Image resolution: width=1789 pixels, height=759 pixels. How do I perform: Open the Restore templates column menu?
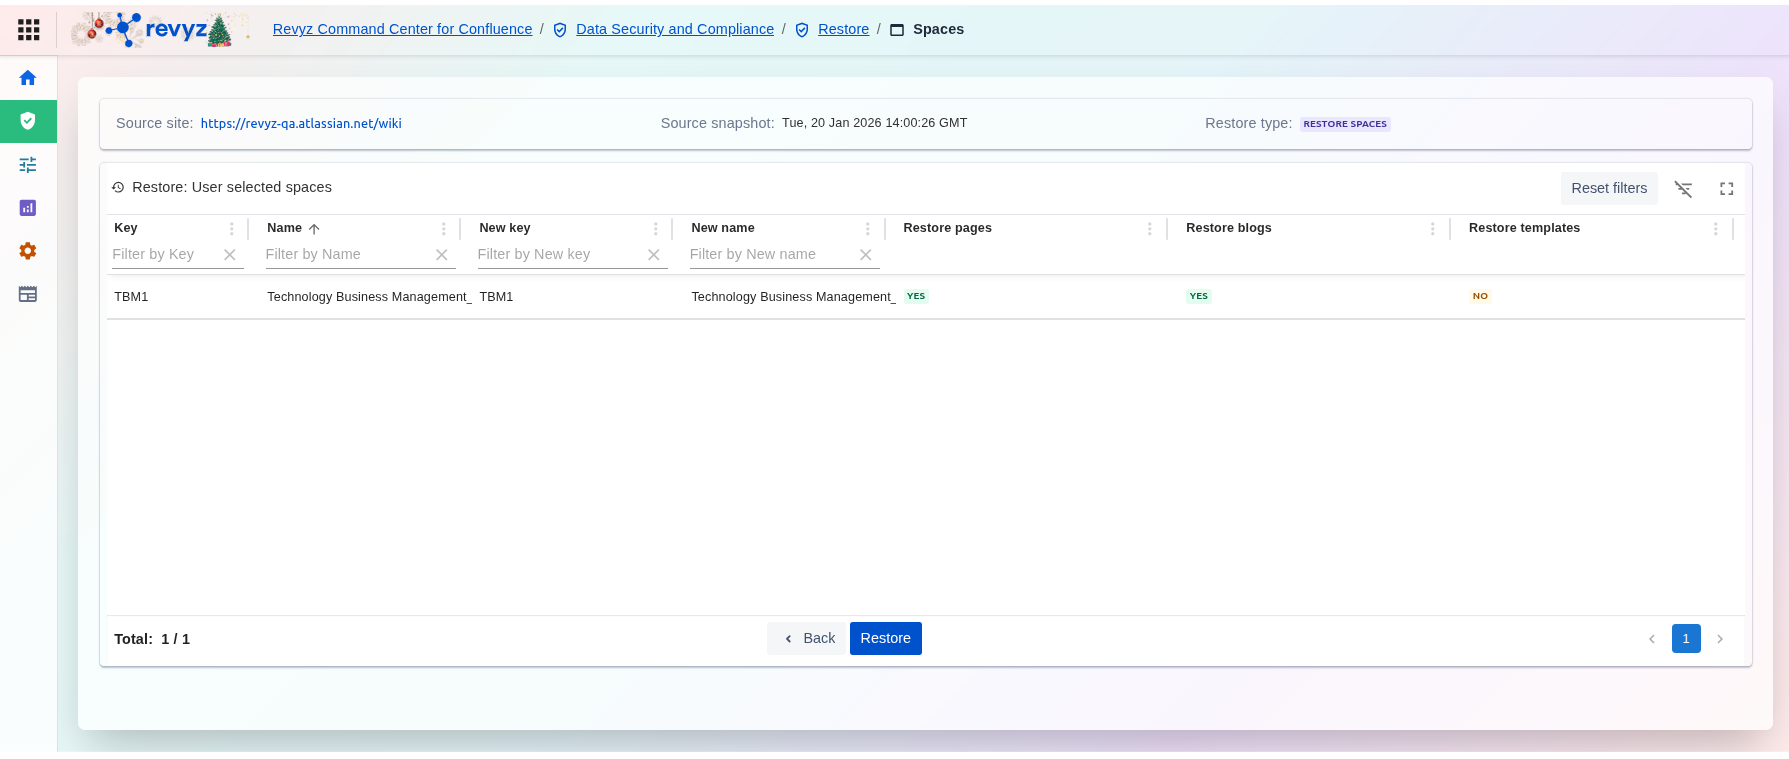[x=1715, y=229]
